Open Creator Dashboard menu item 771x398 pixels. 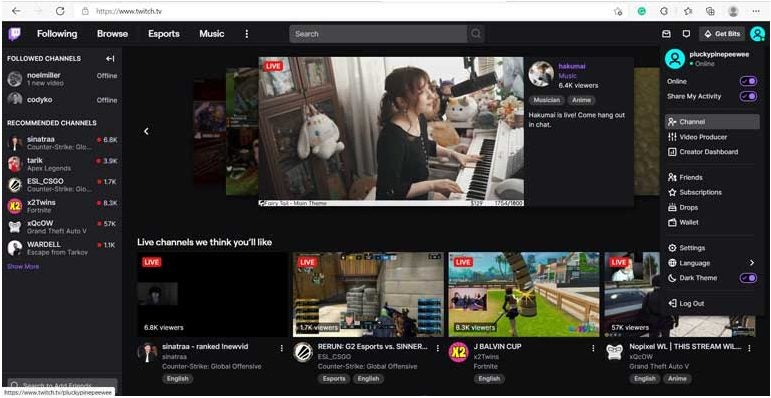tap(712, 152)
